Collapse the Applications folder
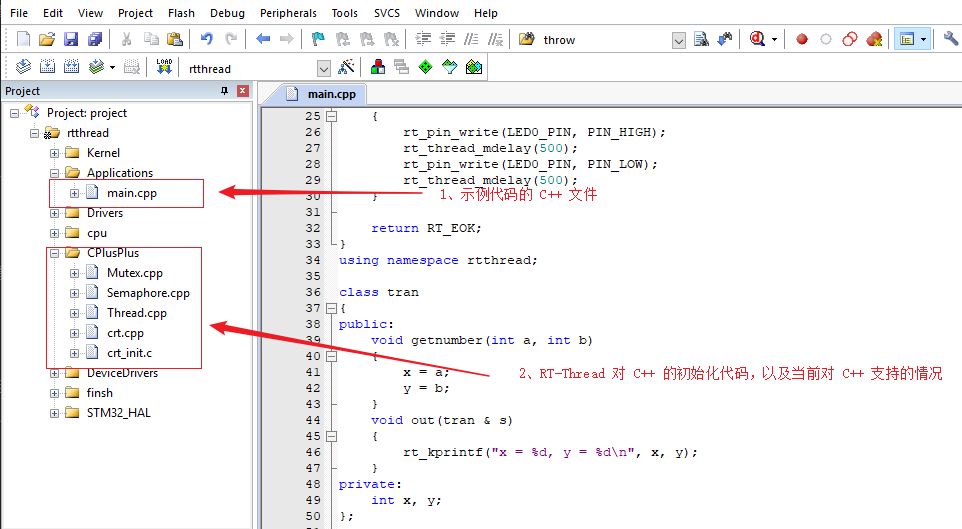 (55, 173)
